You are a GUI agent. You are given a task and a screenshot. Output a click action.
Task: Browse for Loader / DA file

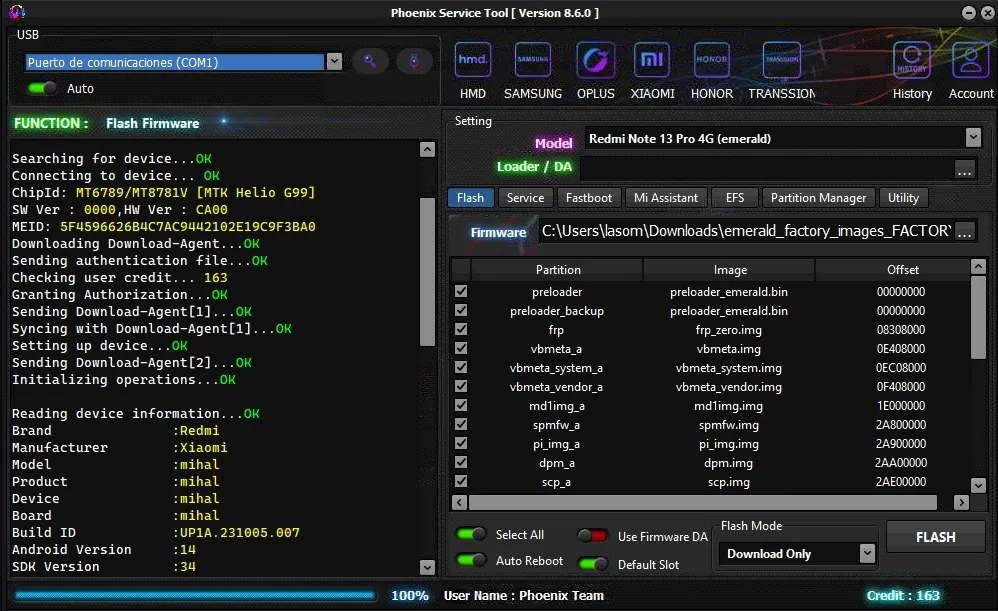[x=964, y=171]
